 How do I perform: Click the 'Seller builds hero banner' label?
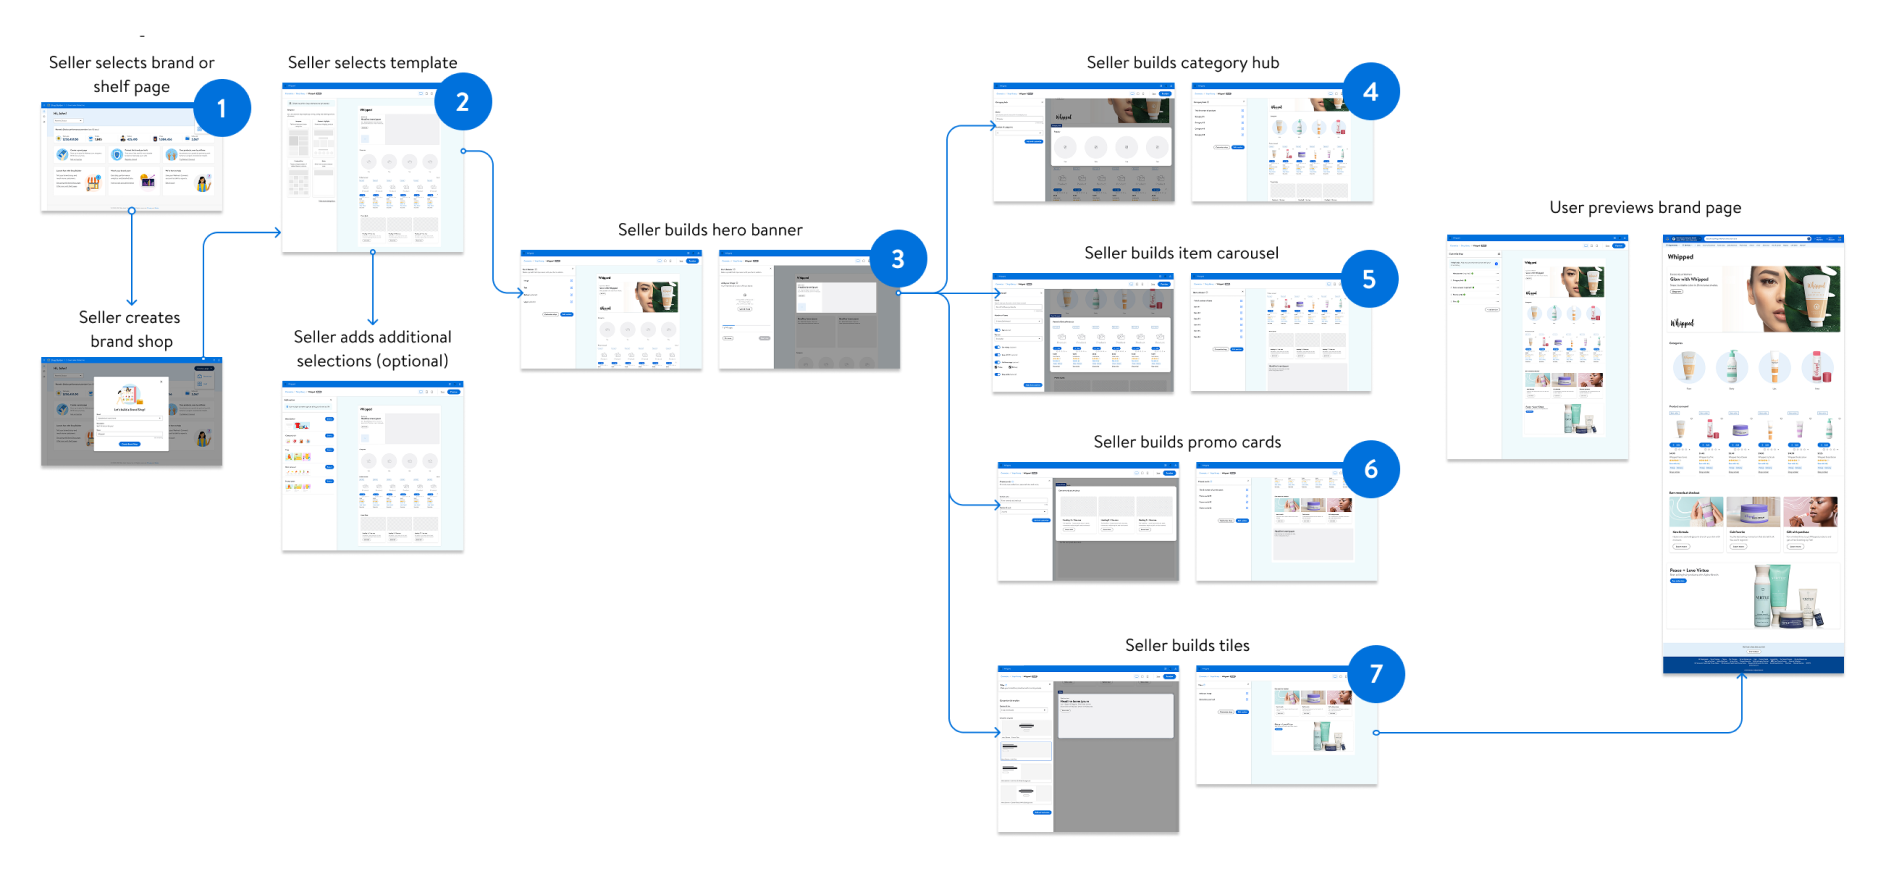[x=709, y=230]
